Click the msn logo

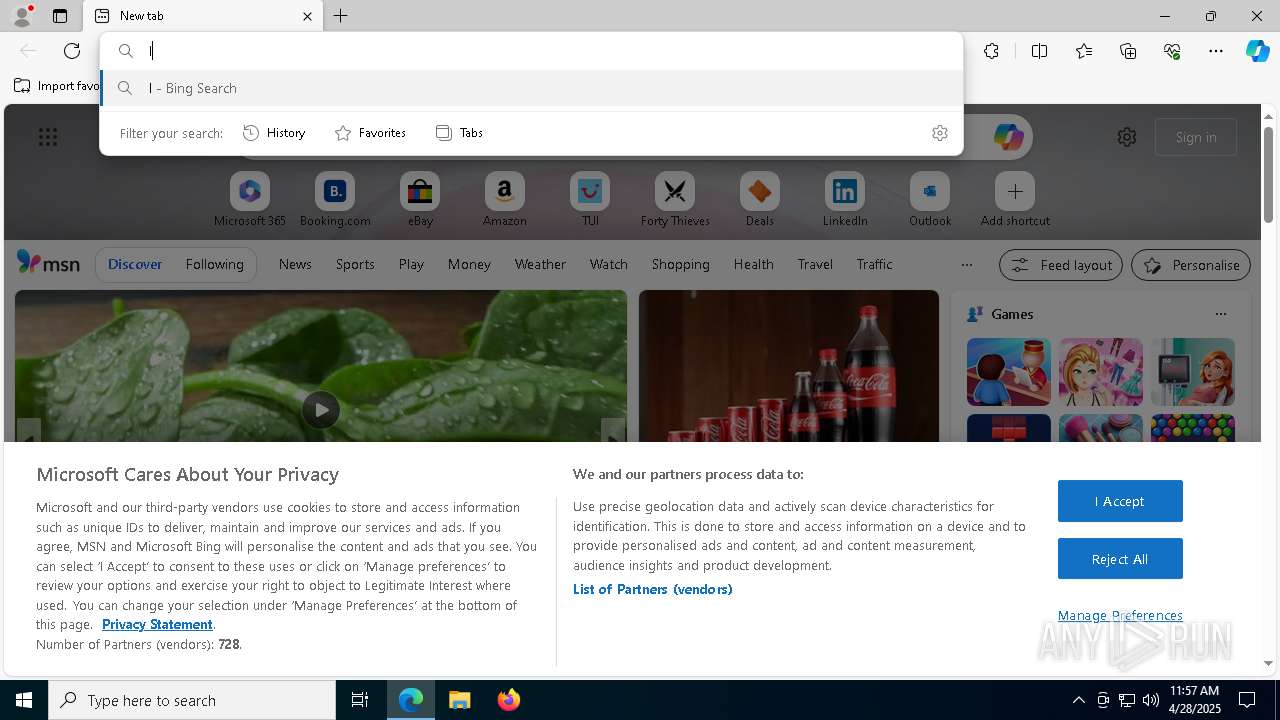point(48,263)
